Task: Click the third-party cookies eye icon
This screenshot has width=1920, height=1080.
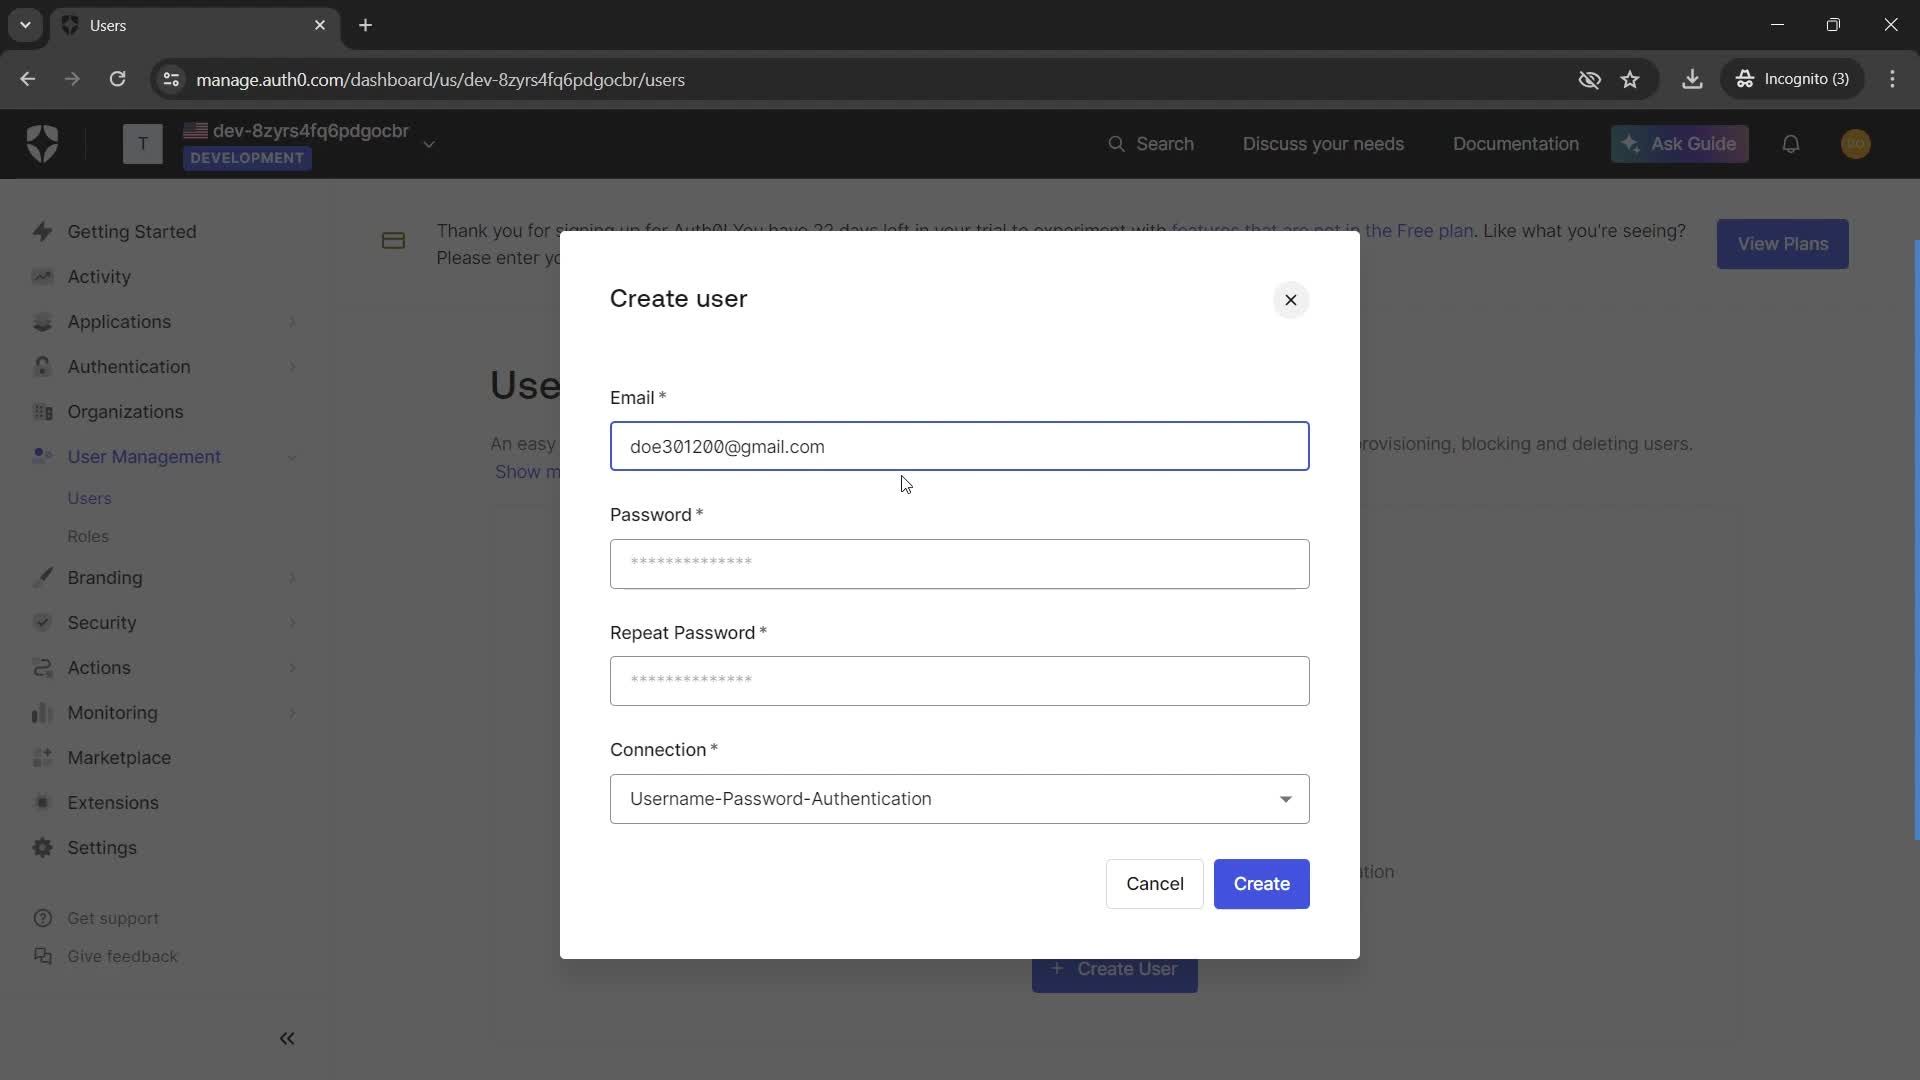Action: coord(1589,79)
